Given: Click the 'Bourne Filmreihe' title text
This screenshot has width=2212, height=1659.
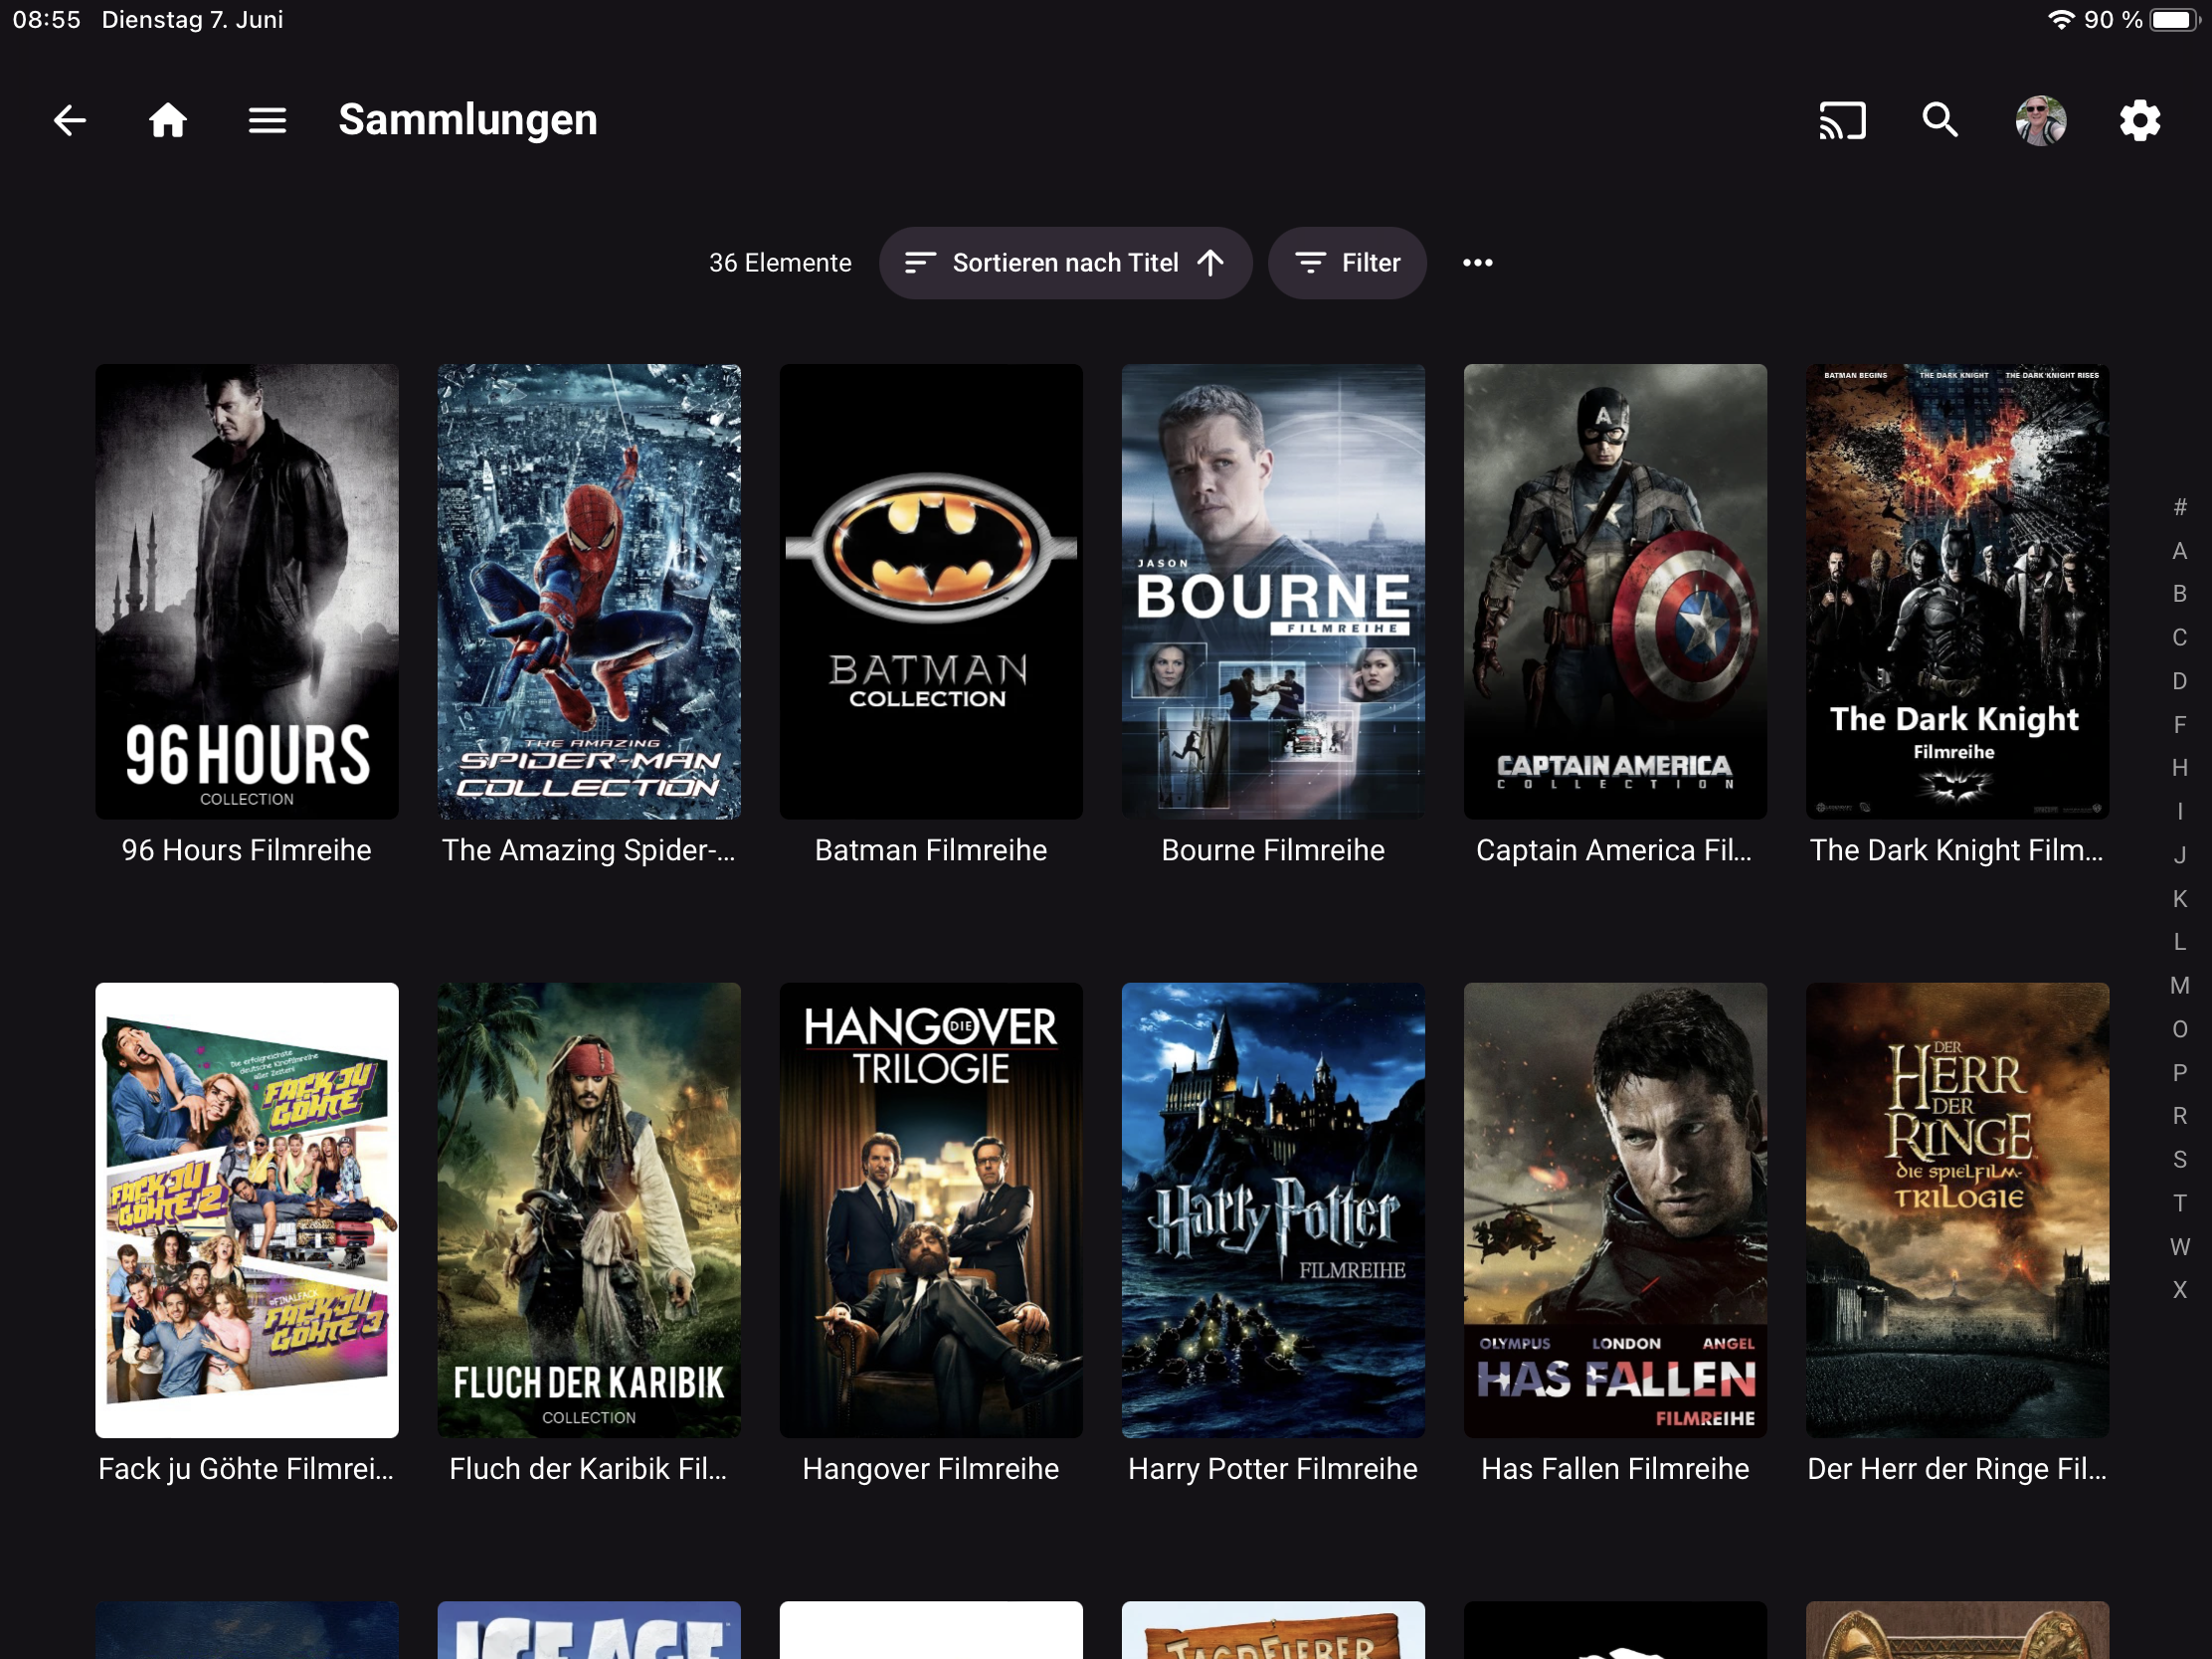Looking at the screenshot, I should coord(1273,850).
